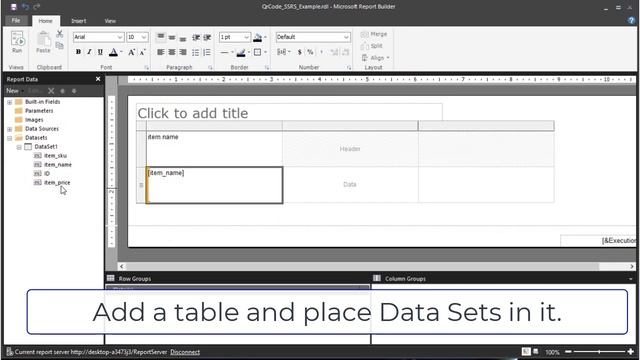This screenshot has height=360, width=640.
Task: Select top vertical alignment icon
Action: (161, 37)
